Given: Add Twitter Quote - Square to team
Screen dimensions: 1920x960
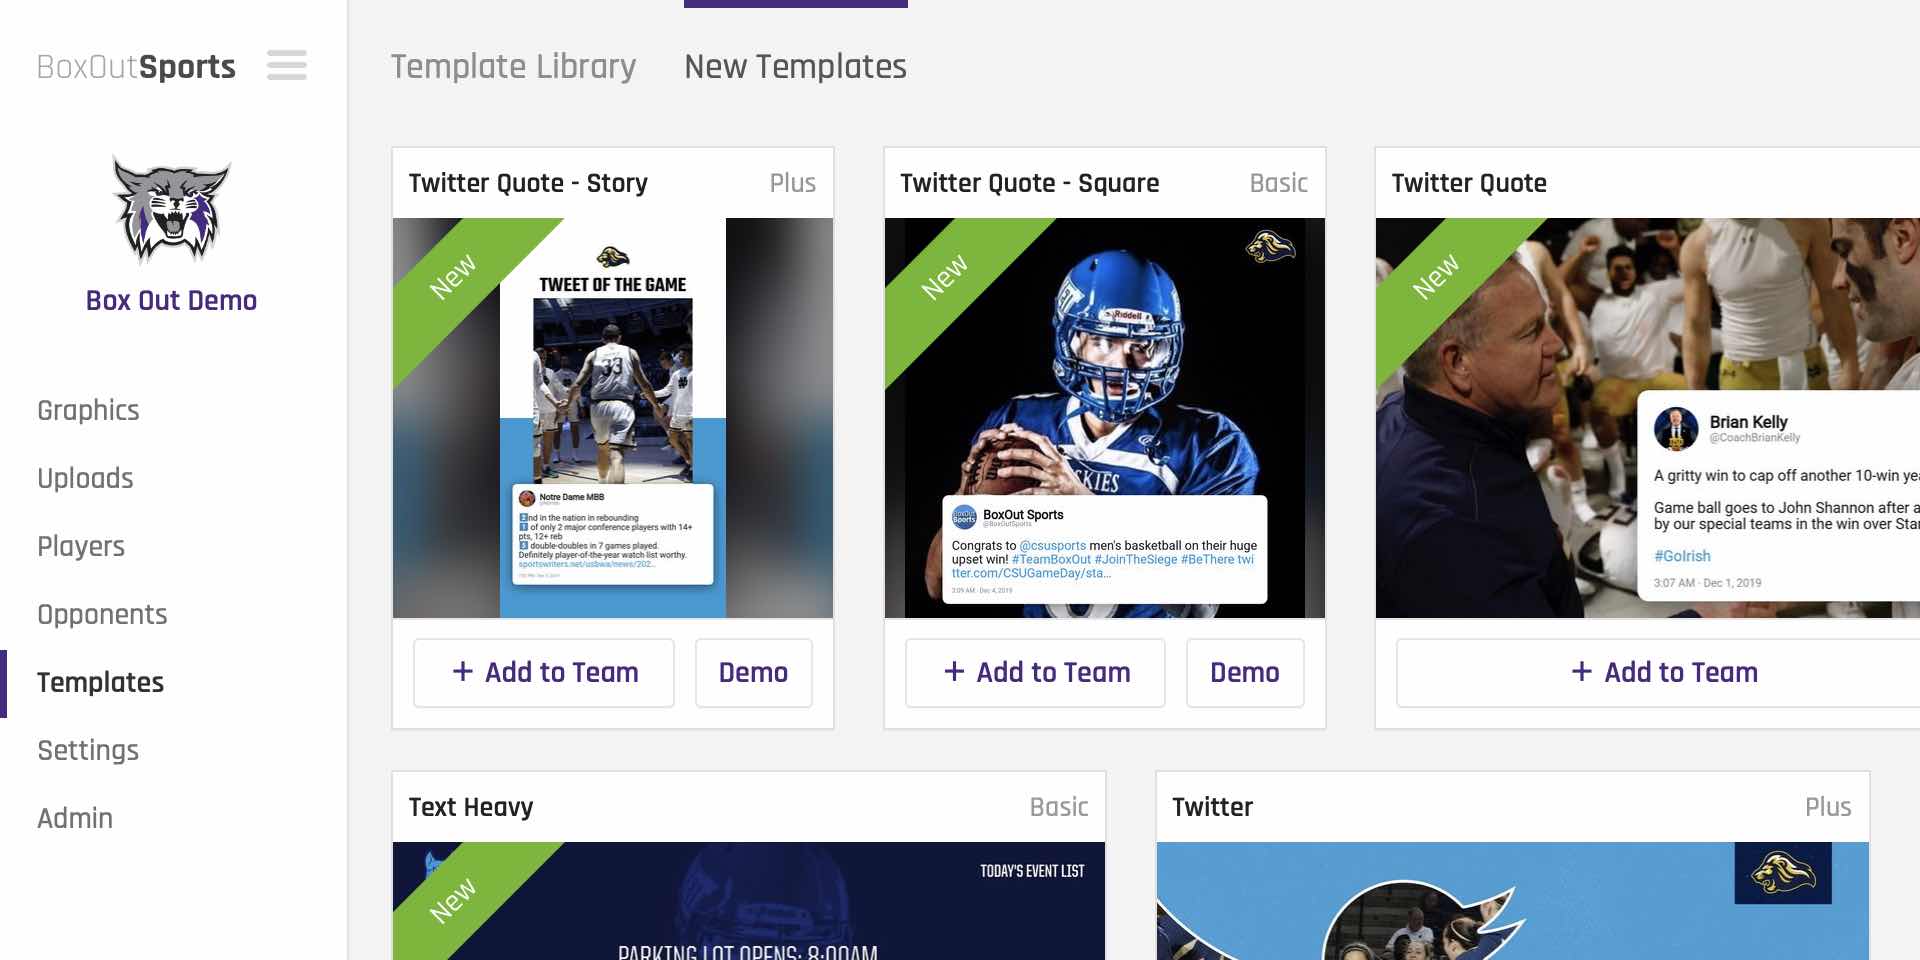Looking at the screenshot, I should click(x=1035, y=672).
